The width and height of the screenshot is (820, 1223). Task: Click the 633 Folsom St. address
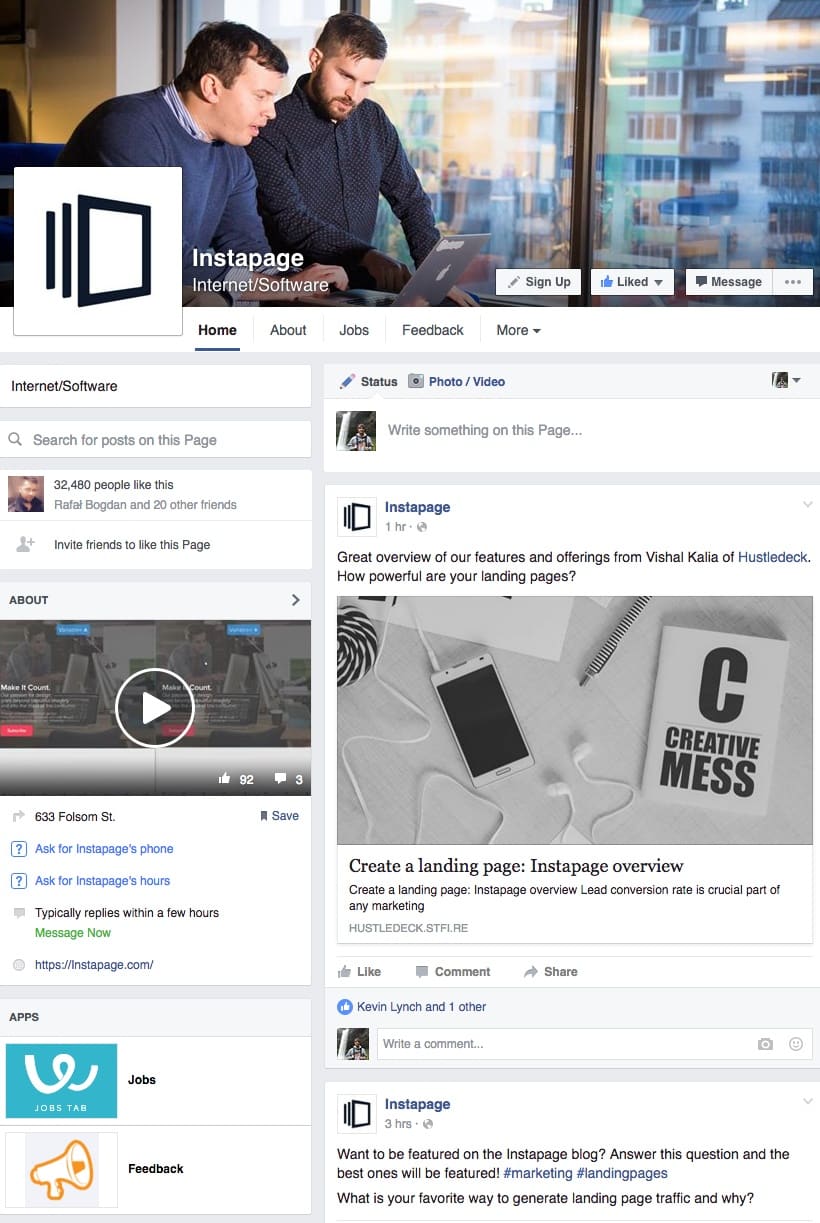(75, 817)
